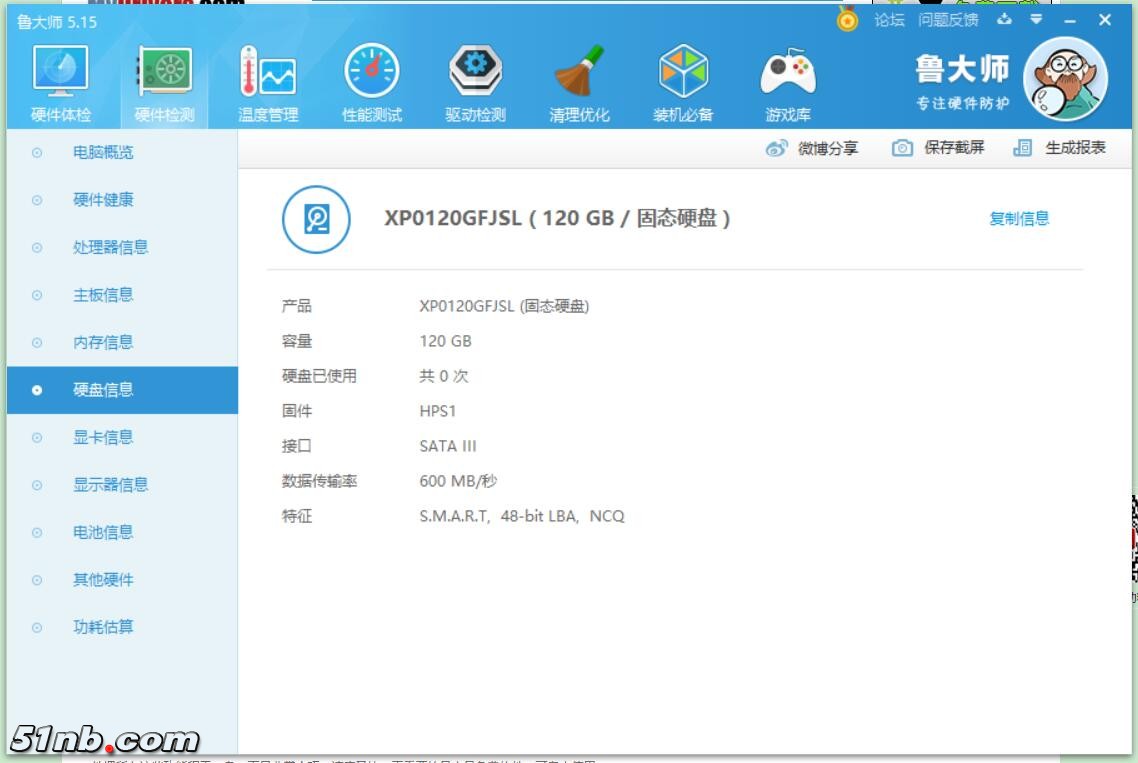Share via 微博分享
Viewport: 1138px width, 763px height.
[828, 149]
